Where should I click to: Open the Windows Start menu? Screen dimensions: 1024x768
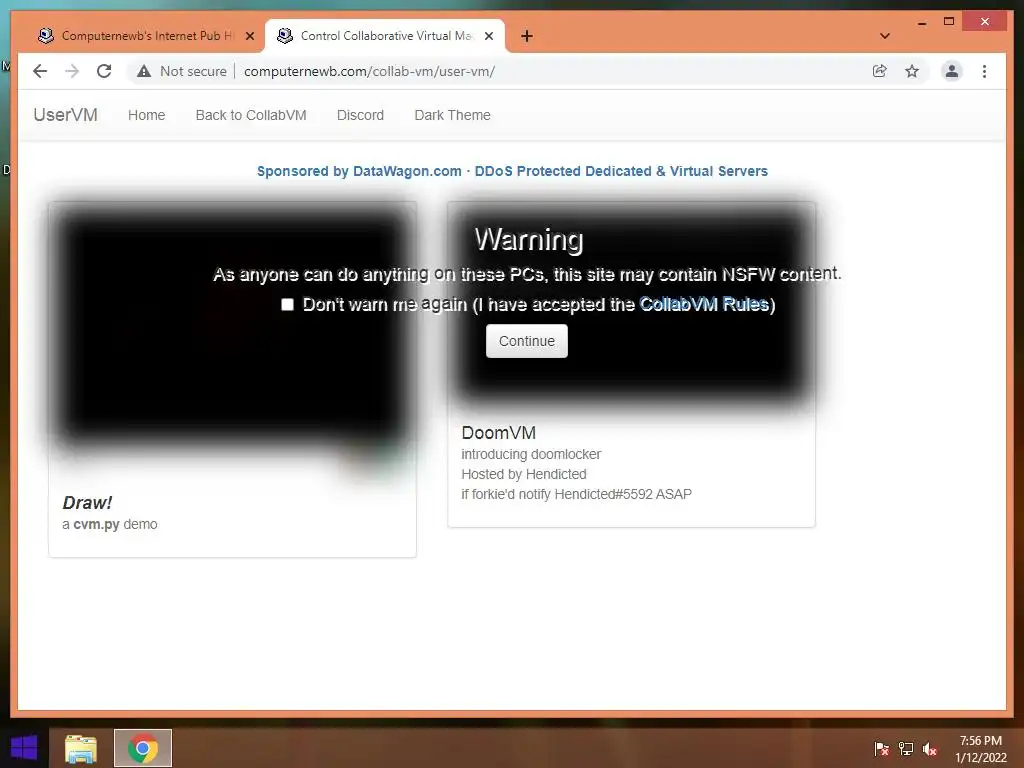pos(24,748)
